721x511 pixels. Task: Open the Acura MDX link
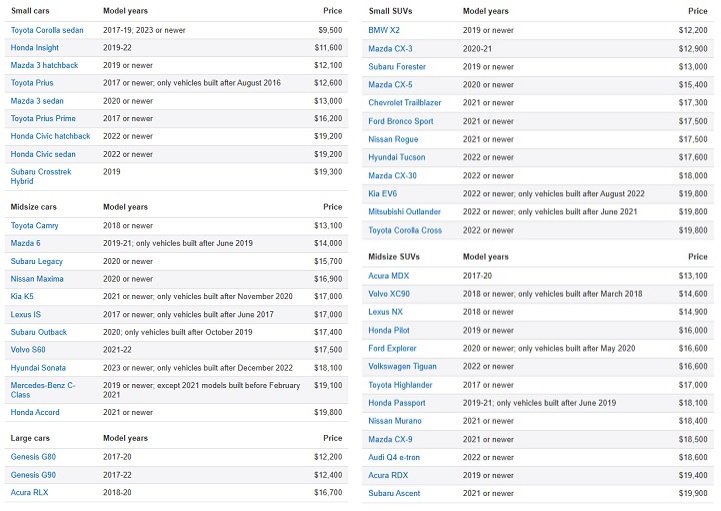[x=389, y=276]
